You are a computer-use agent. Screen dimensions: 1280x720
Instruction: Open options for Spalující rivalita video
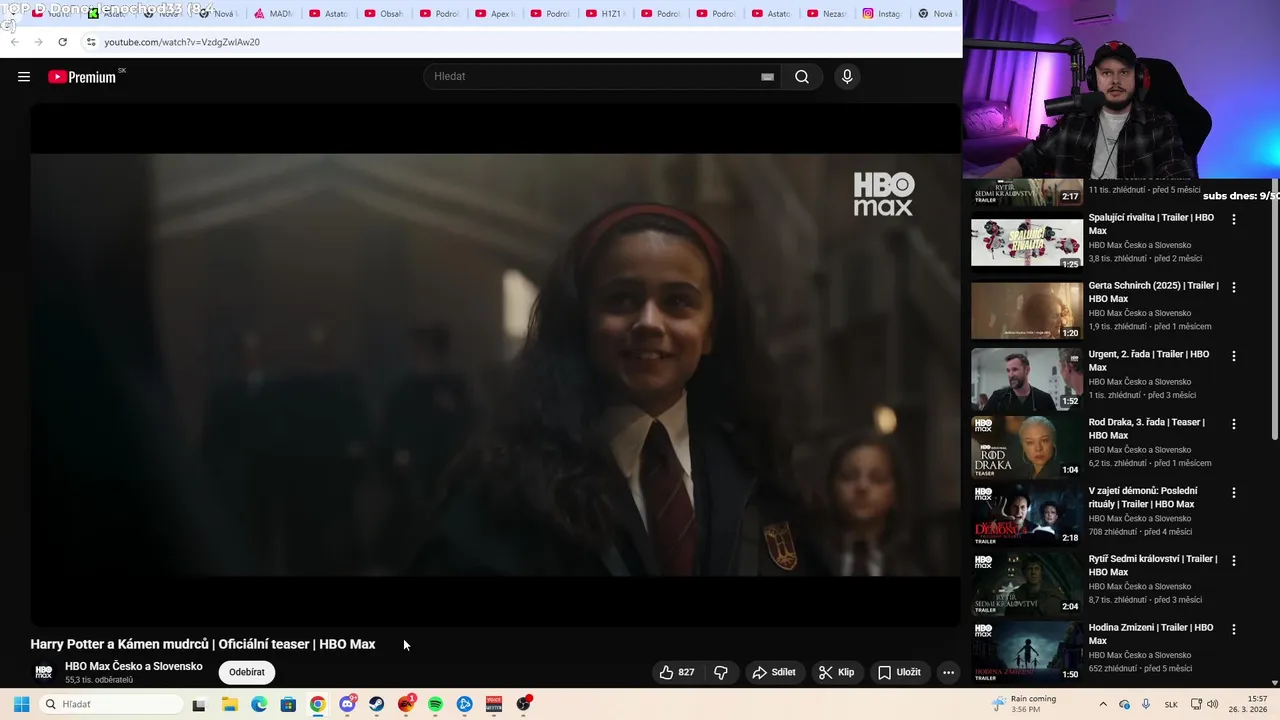(x=1233, y=219)
